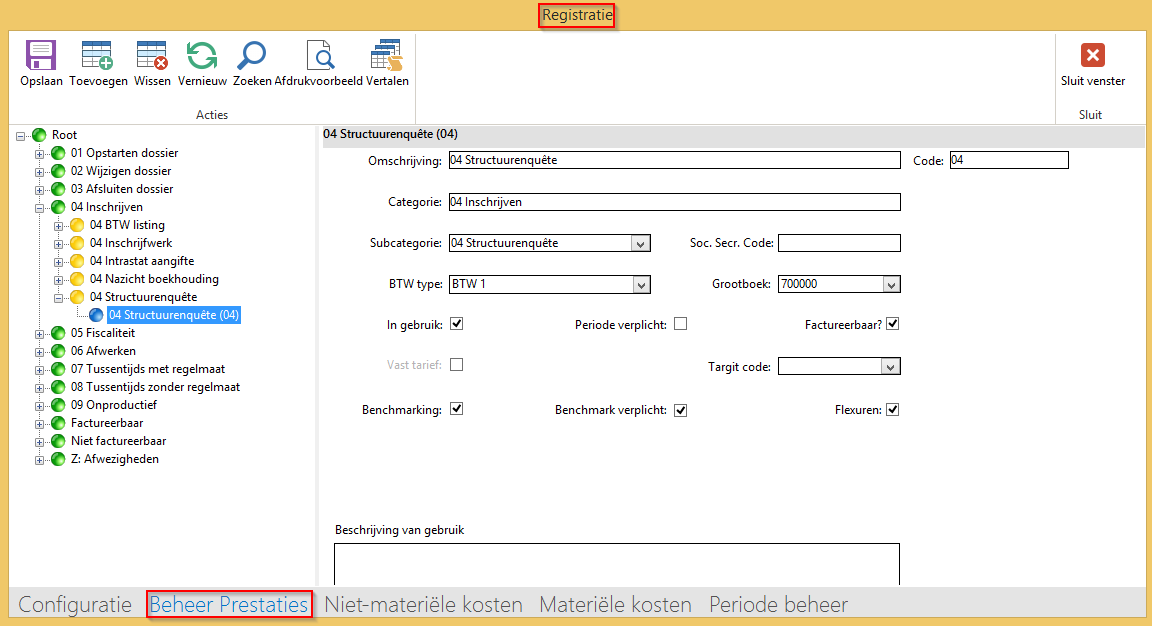Screen dimensions: 1152x626
Task: Click the Opslaan save icon
Action: pos(41,56)
